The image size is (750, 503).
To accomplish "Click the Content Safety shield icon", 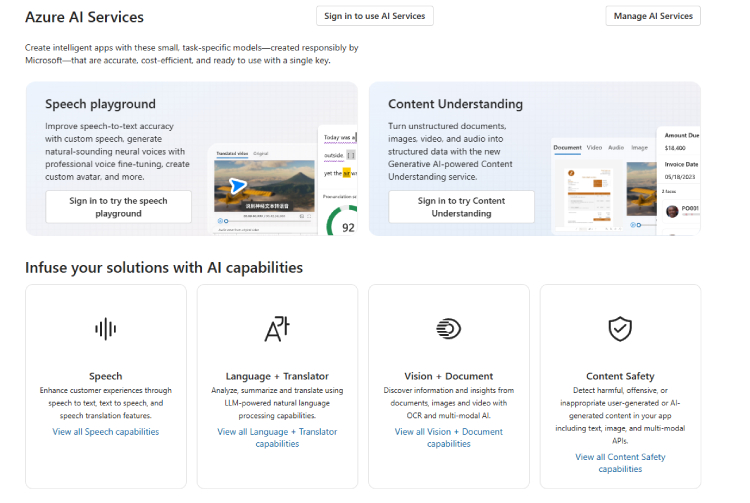I will tap(620, 329).
